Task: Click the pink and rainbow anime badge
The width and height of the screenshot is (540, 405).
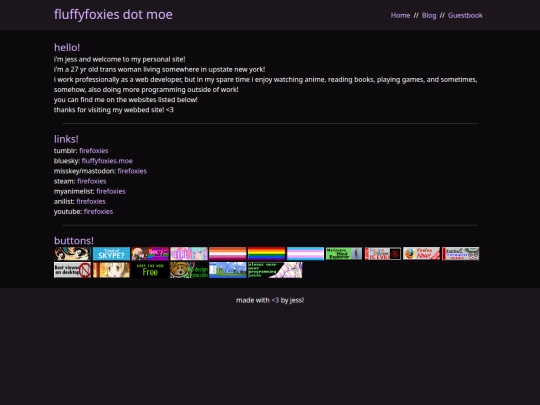Action: [x=150, y=254]
